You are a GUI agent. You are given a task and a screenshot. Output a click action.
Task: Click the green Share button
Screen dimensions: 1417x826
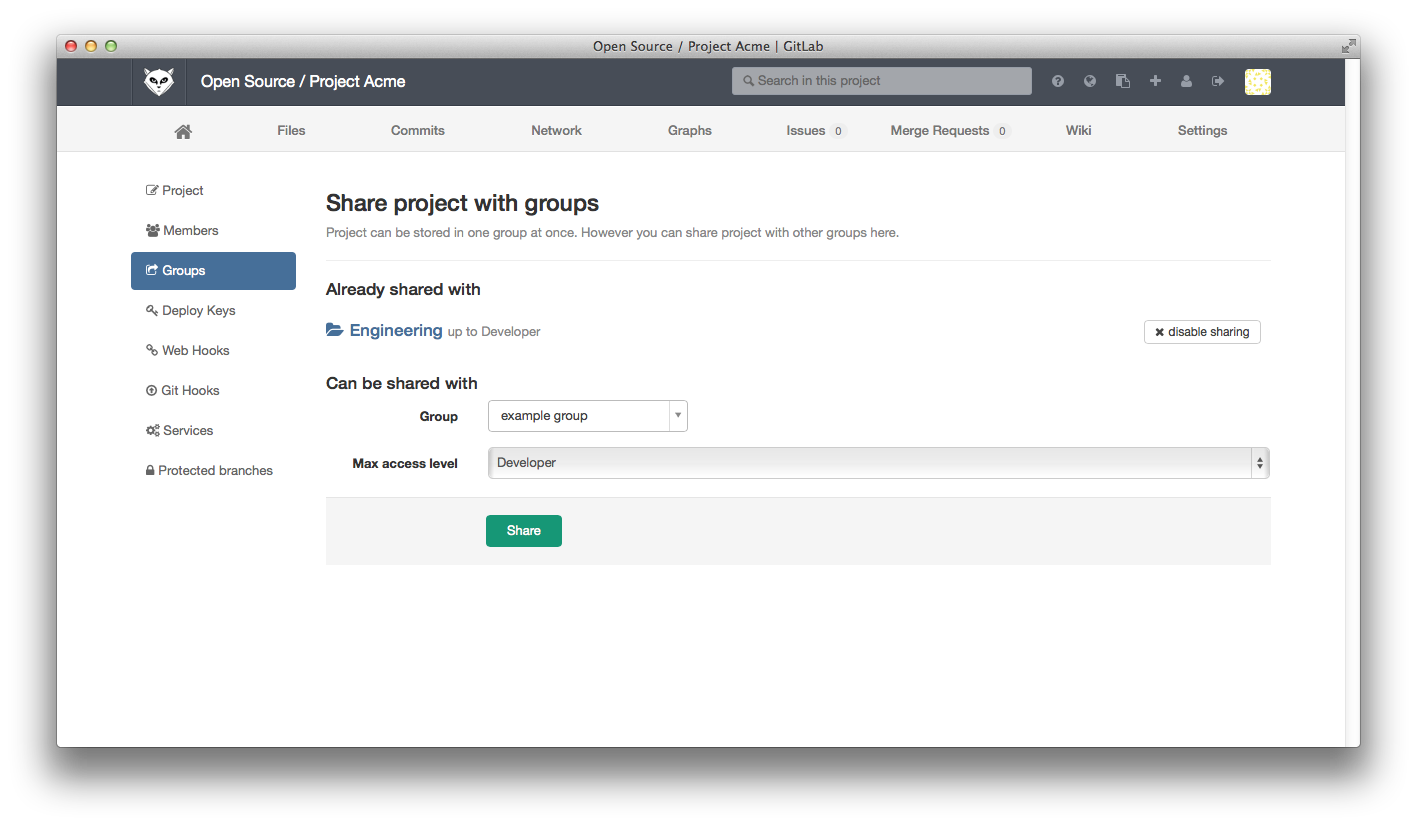pos(523,531)
